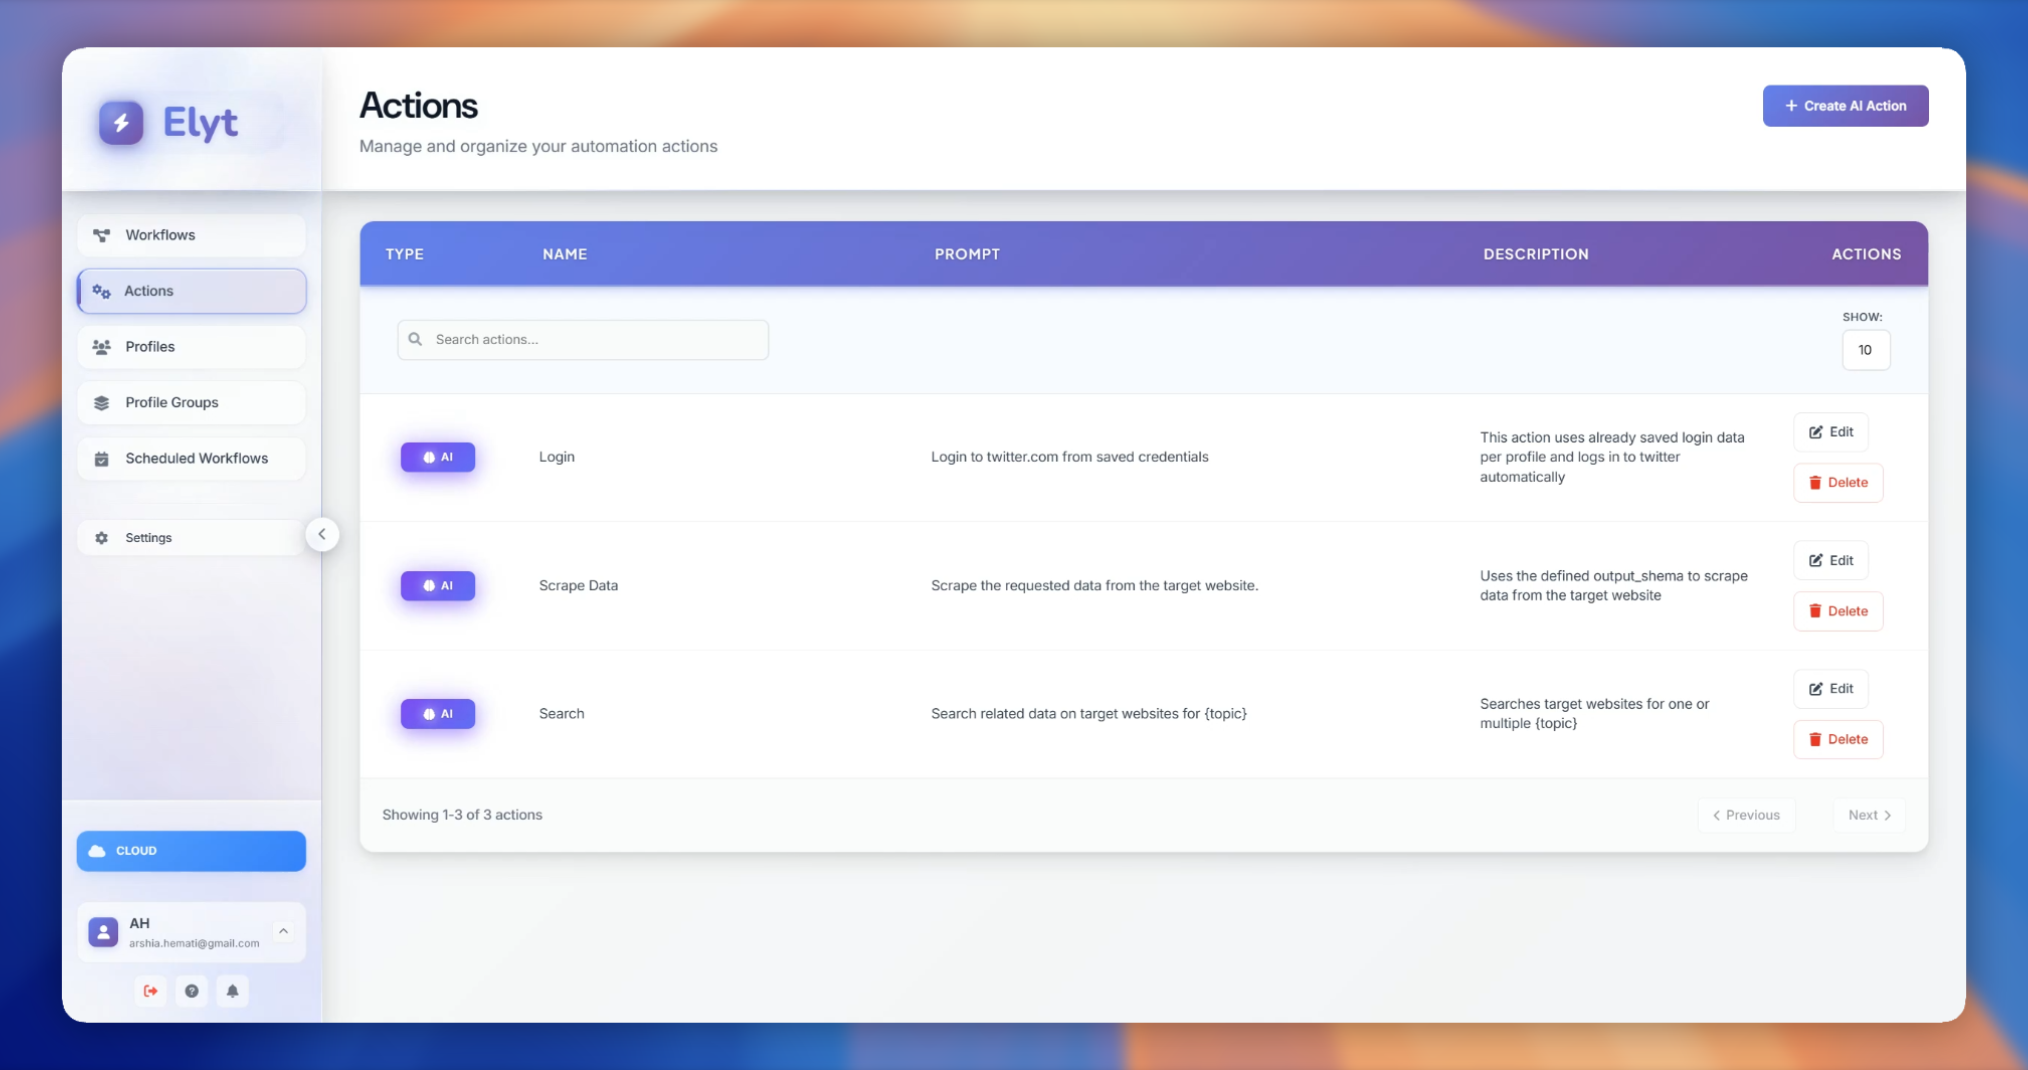Click the Create AI Action button

click(1845, 106)
